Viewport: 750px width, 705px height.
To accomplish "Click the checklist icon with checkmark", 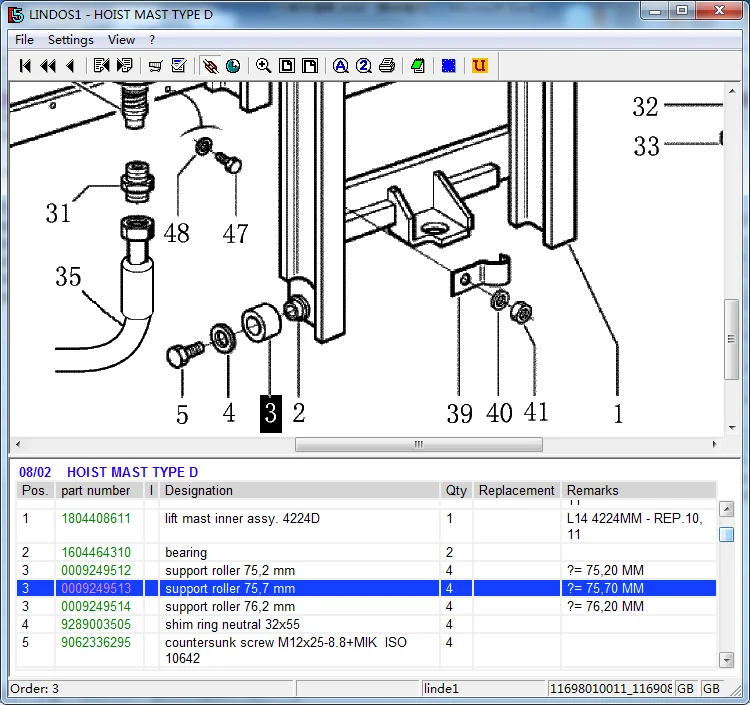I will coord(178,66).
